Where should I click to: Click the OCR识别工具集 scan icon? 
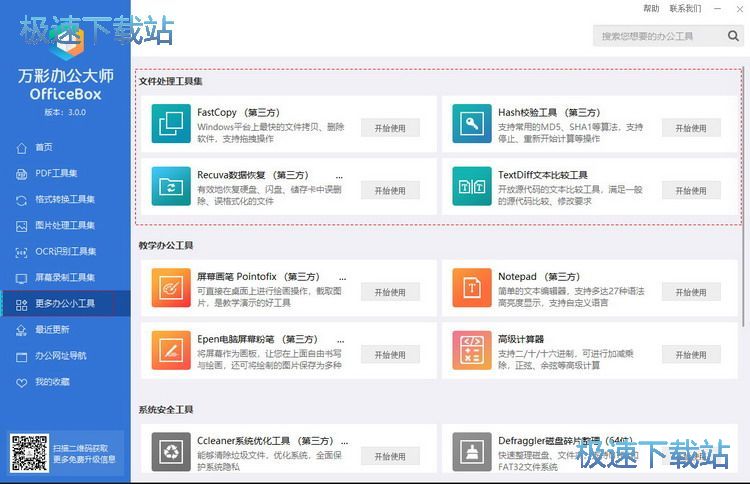[x=22, y=253]
